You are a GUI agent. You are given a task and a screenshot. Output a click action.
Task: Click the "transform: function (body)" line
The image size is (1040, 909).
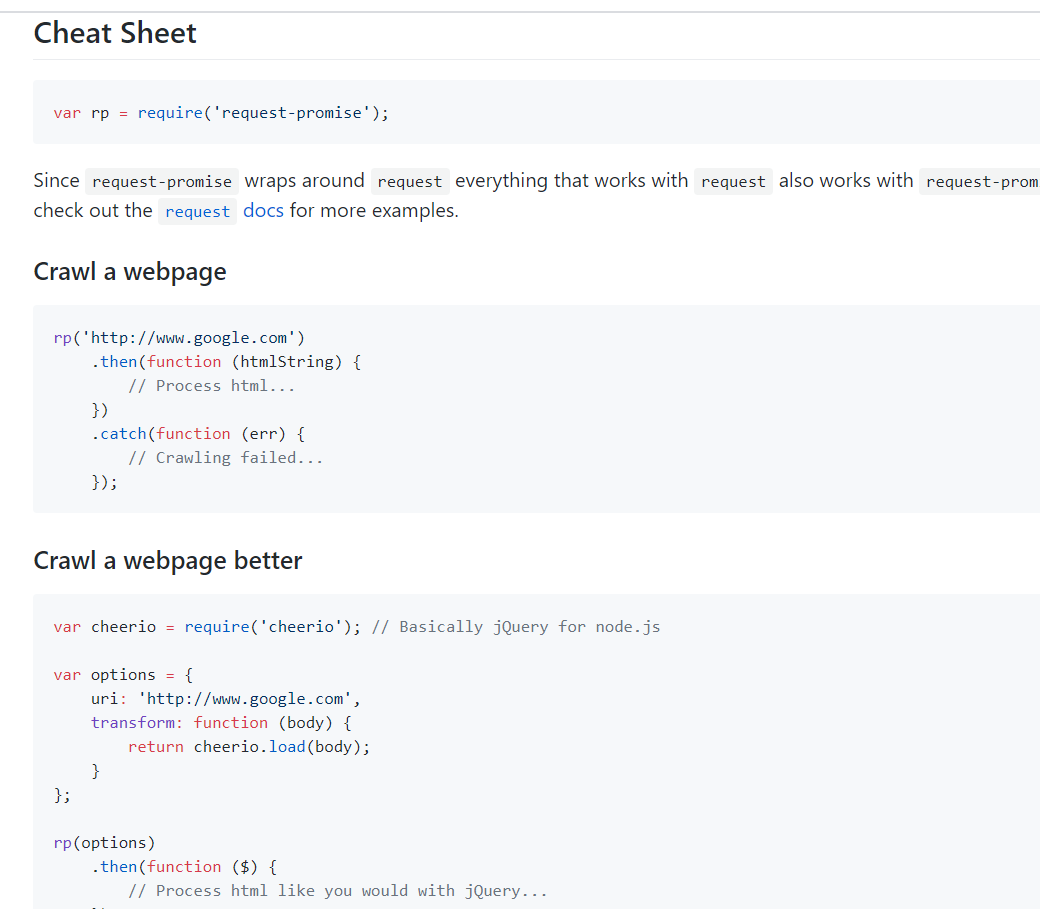(x=221, y=723)
